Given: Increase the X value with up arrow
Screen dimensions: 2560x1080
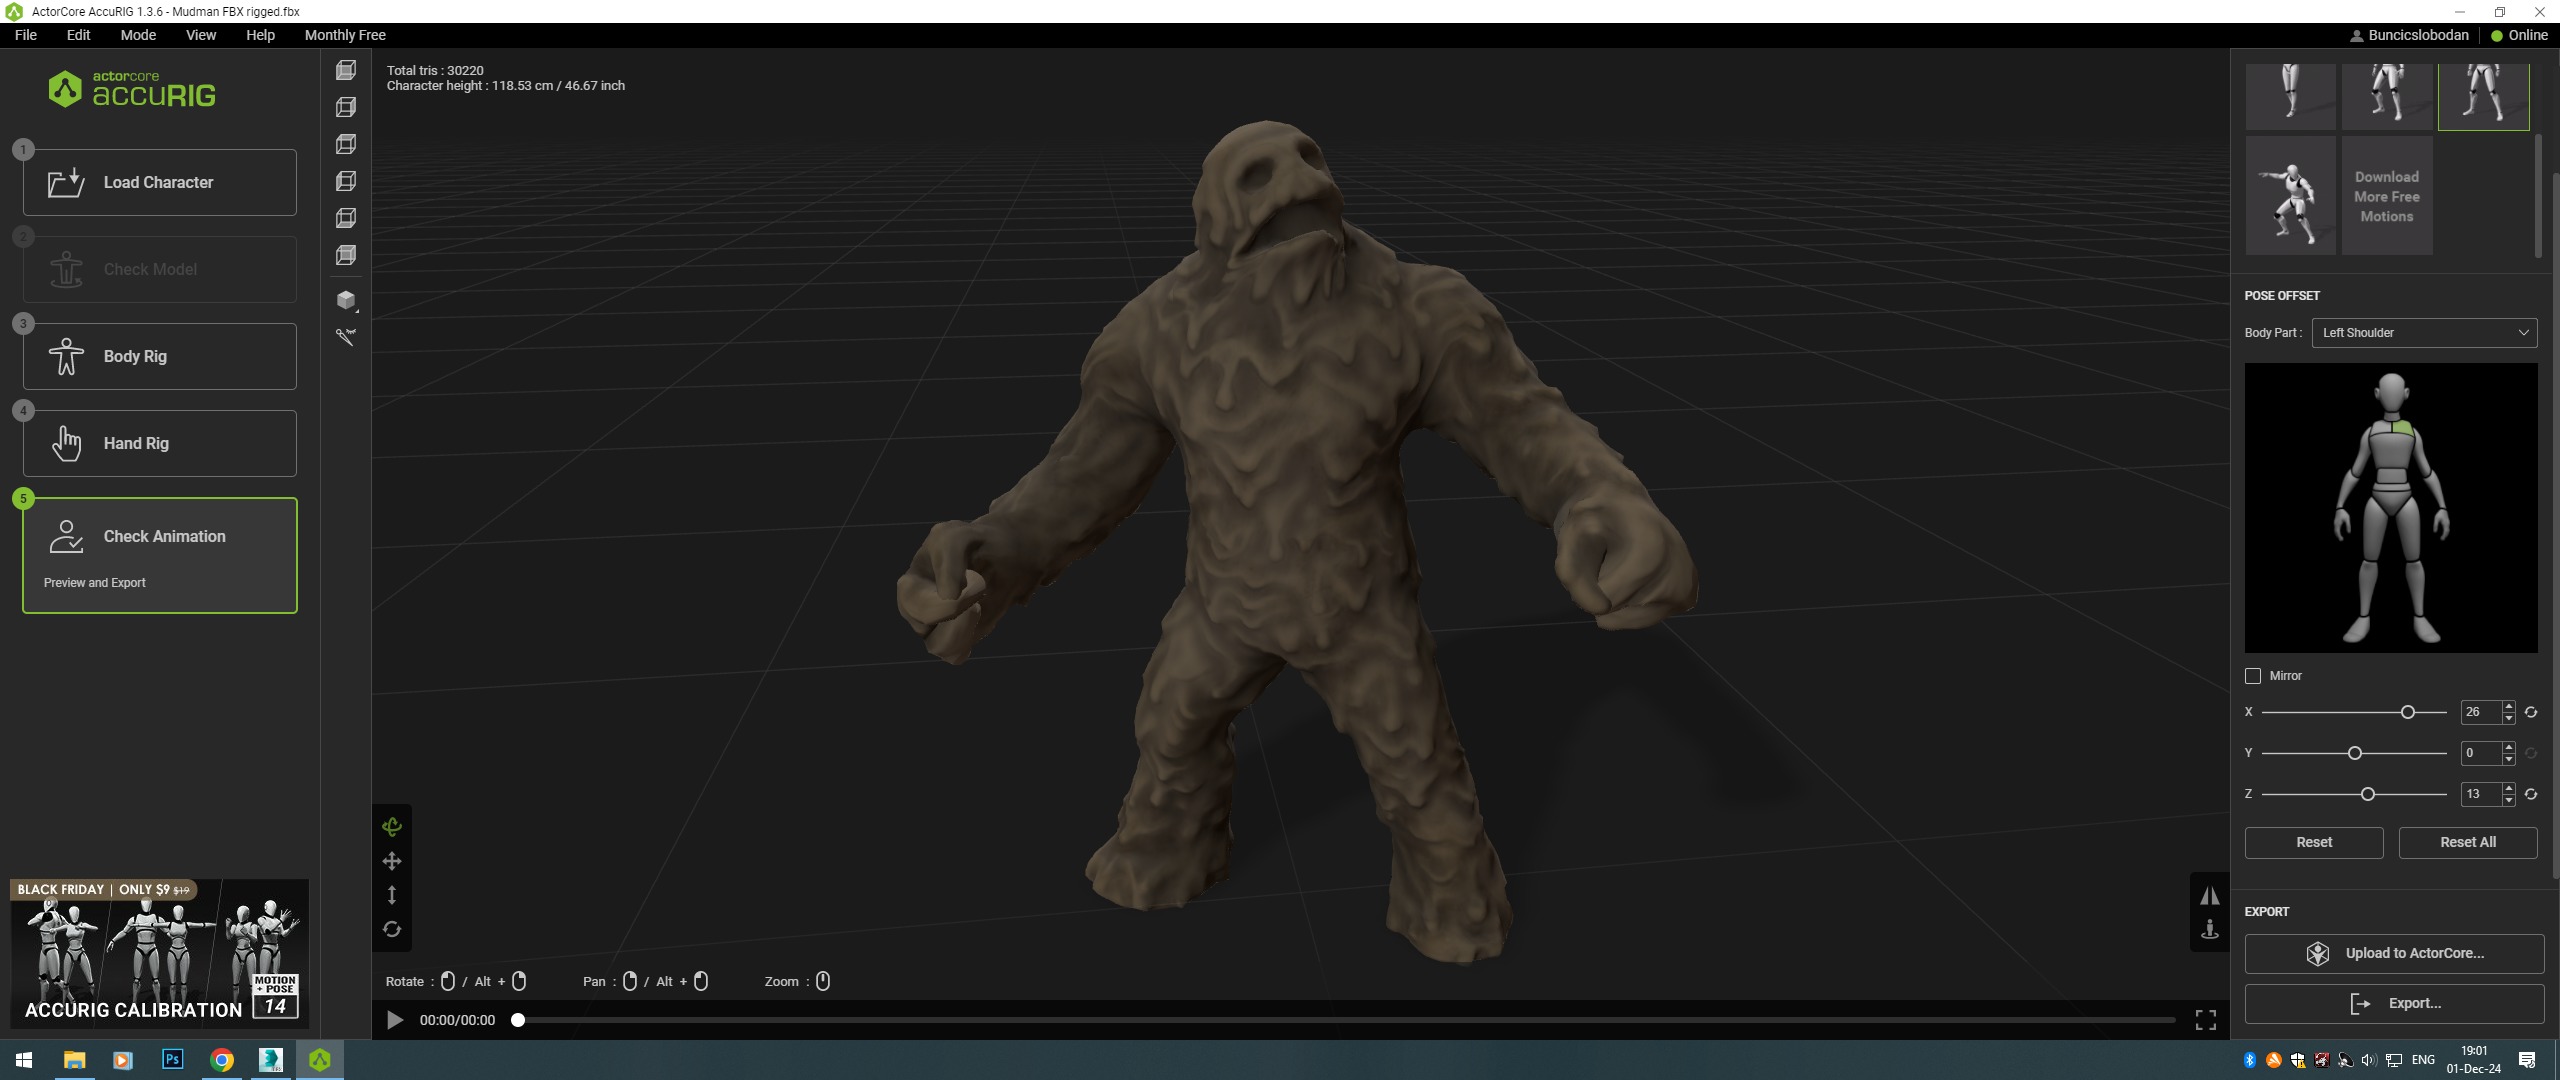Looking at the screenshot, I should pyautogui.click(x=2509, y=707).
